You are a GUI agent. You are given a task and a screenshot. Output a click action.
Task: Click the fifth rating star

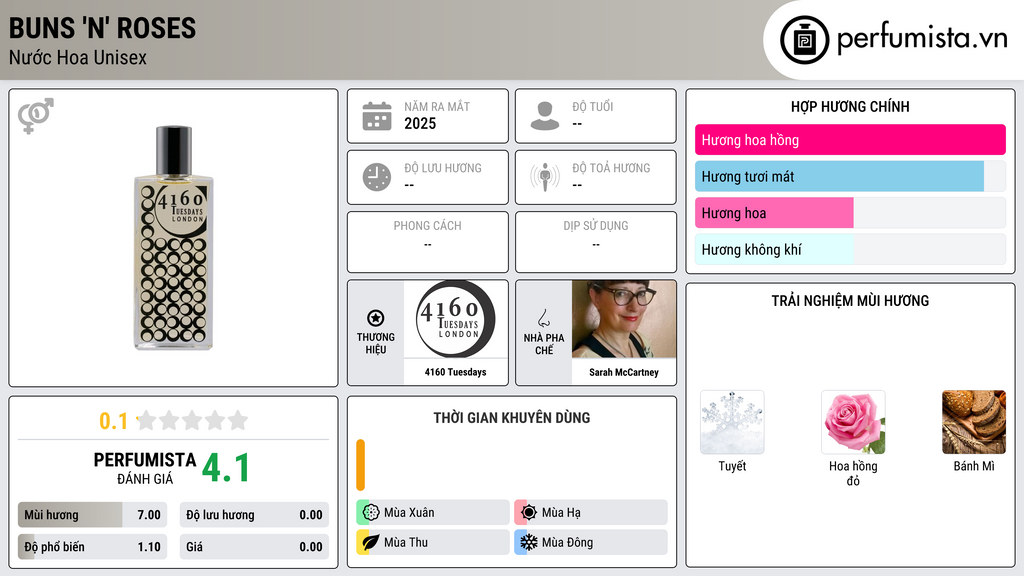tap(238, 420)
